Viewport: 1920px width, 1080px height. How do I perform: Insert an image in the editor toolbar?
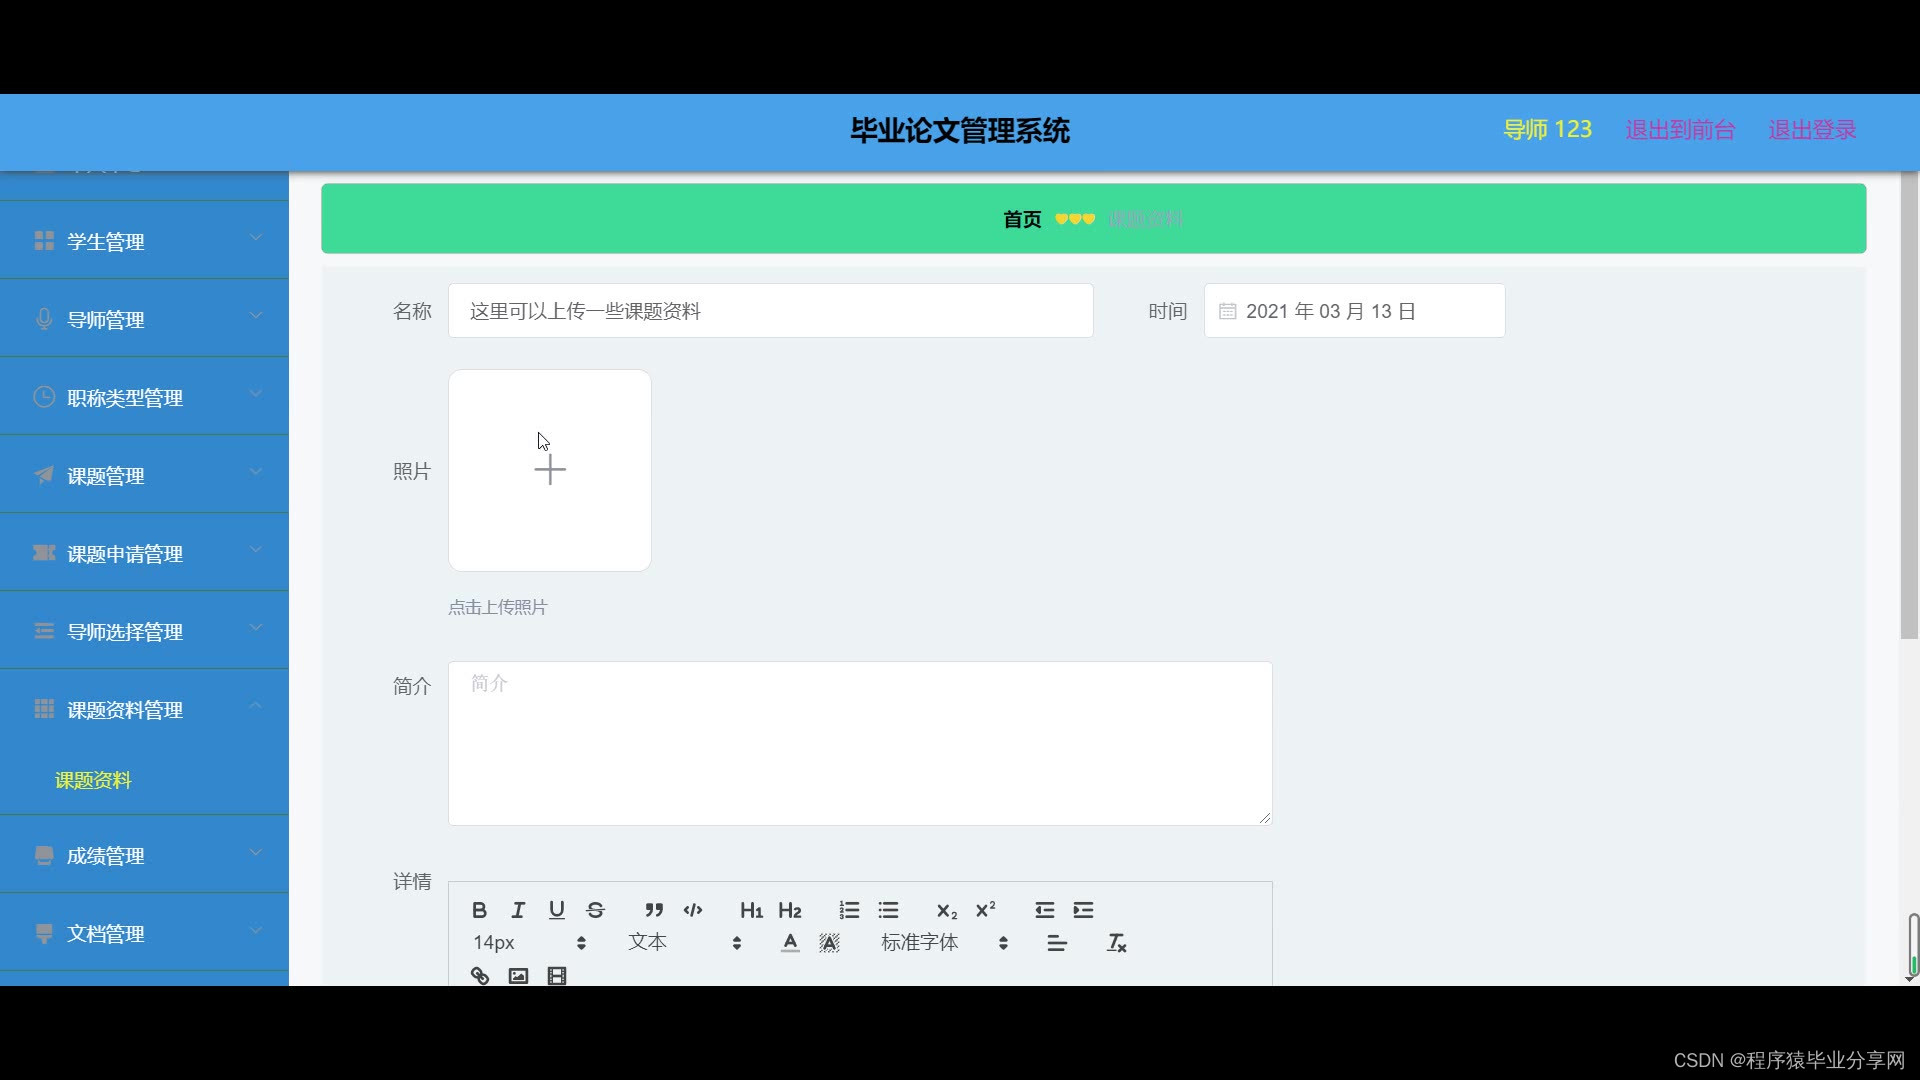click(518, 976)
